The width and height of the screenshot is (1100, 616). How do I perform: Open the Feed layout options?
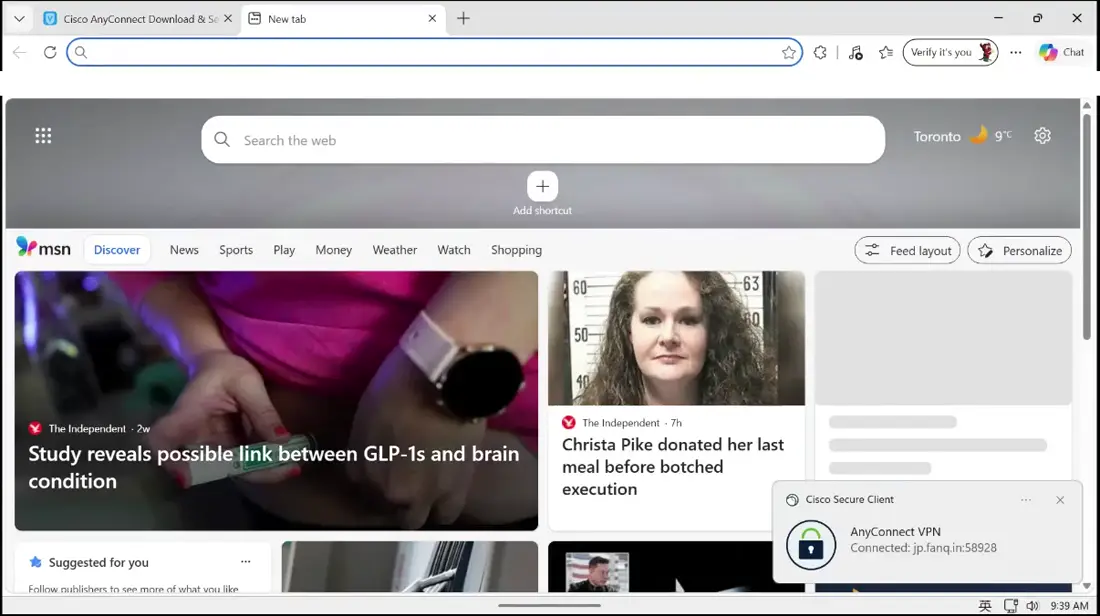[x=907, y=250]
